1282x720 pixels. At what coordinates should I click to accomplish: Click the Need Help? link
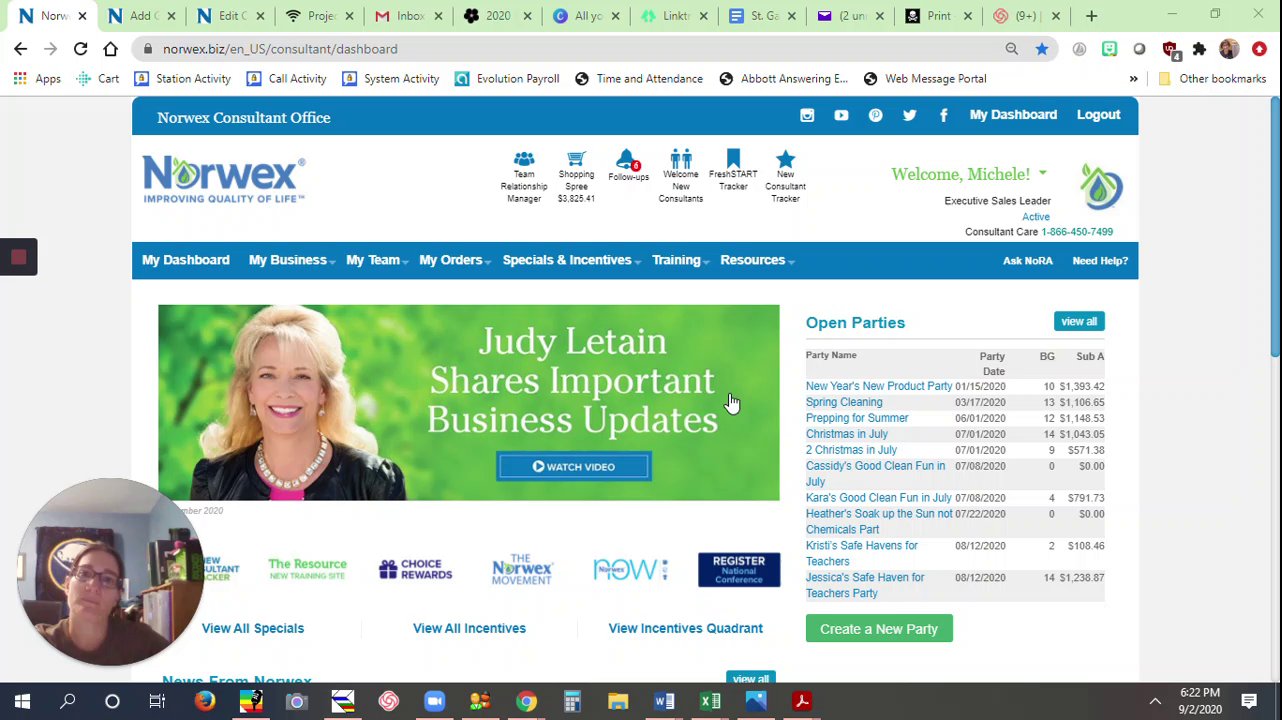pos(1100,261)
